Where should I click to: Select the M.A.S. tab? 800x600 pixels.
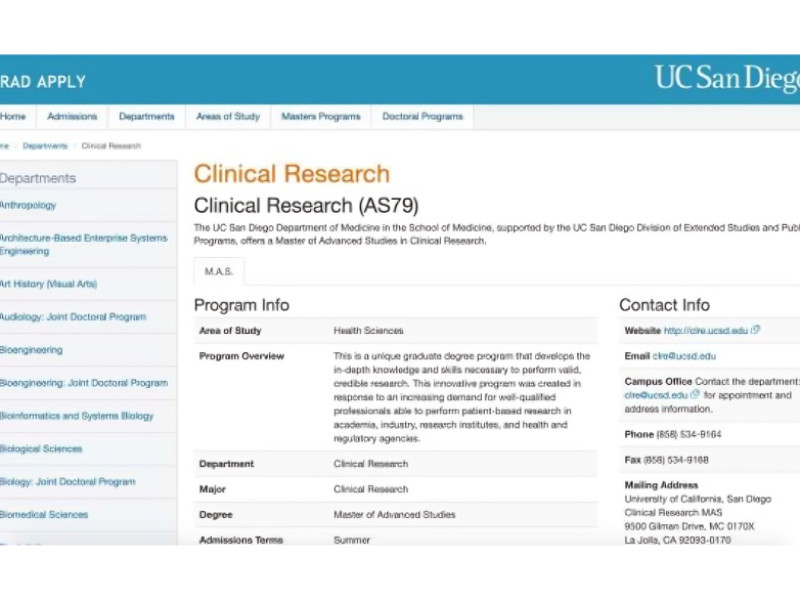[x=219, y=271]
